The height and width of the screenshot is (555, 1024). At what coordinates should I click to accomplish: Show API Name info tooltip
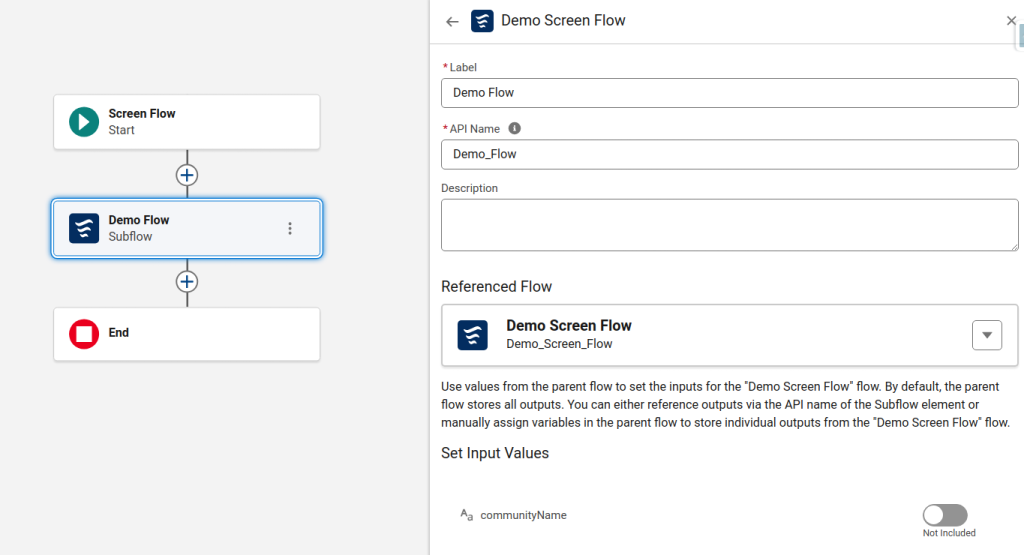click(x=515, y=129)
